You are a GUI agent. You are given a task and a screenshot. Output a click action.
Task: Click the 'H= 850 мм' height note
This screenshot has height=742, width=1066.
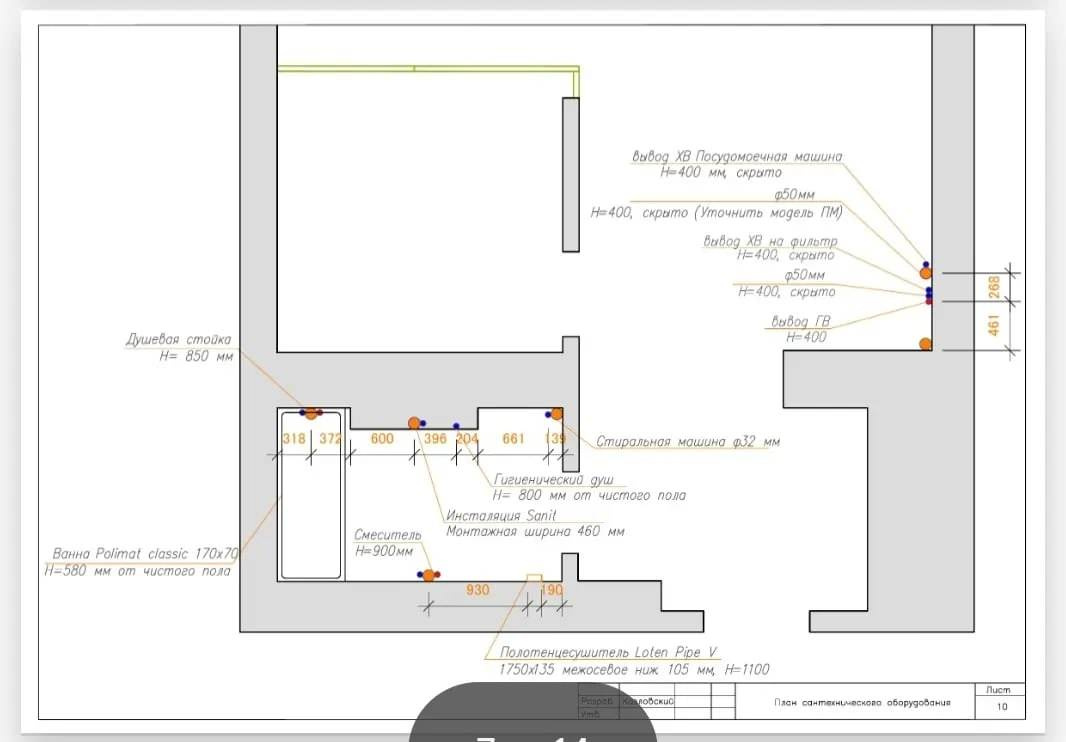196,356
